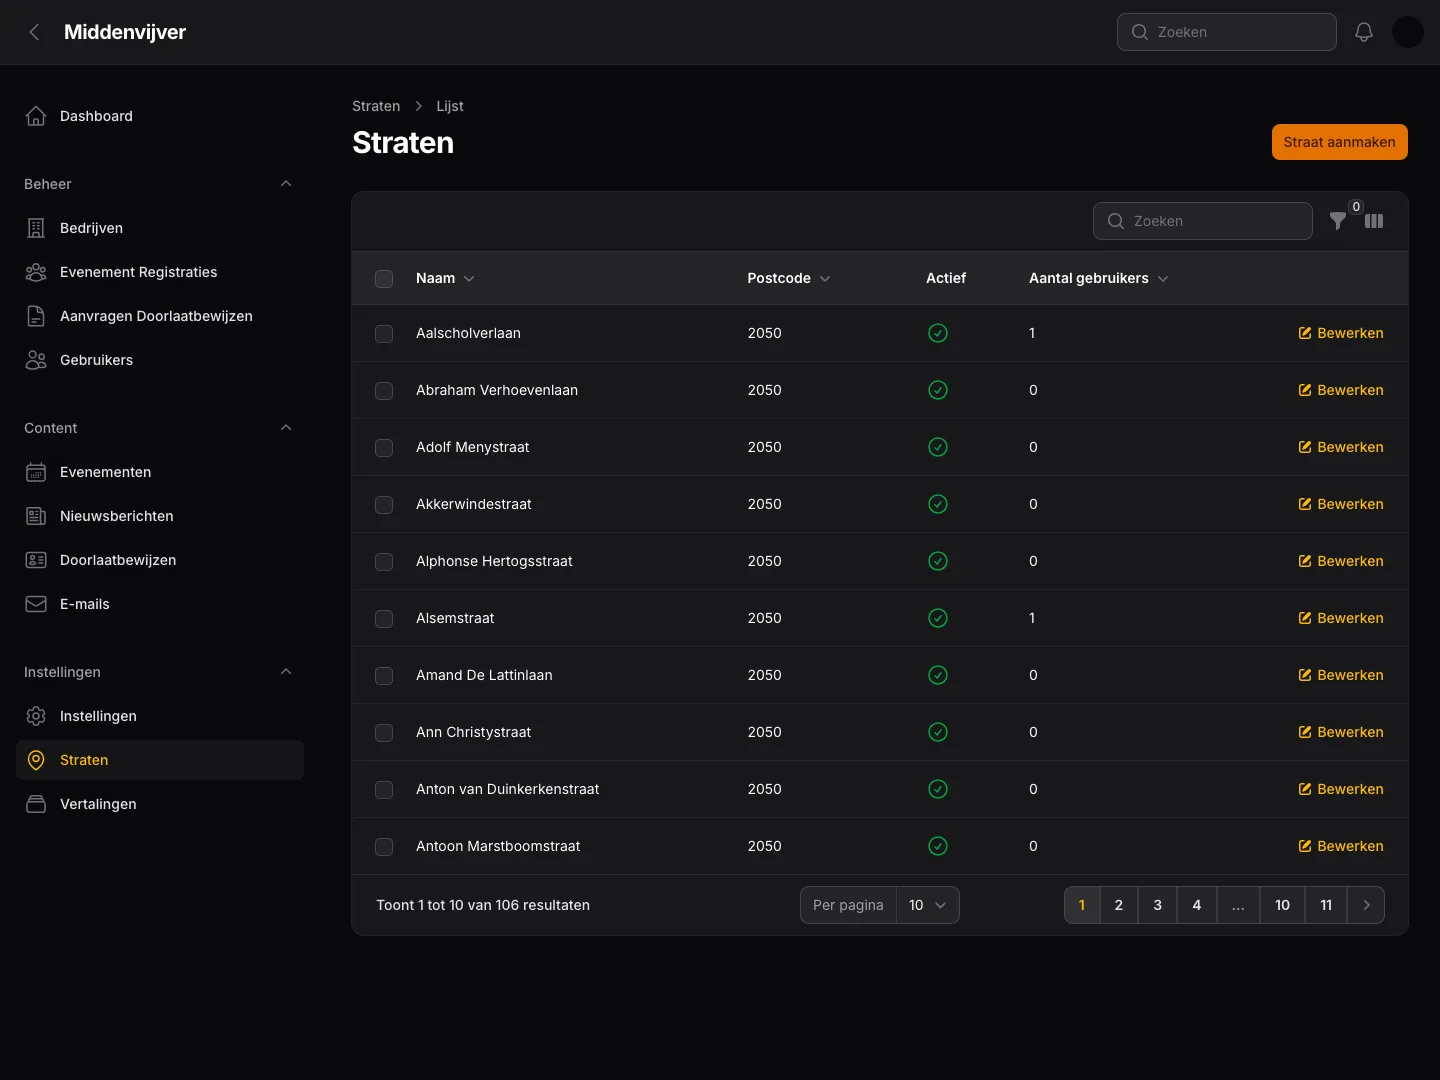This screenshot has width=1440, height=1080.
Task: Select the Aalscholverlaan row checkbox
Action: tap(384, 334)
